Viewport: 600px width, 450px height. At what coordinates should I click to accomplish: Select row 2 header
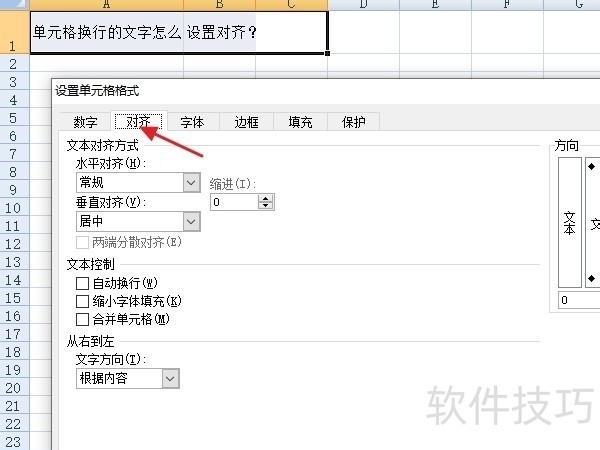pyautogui.click(x=15, y=64)
